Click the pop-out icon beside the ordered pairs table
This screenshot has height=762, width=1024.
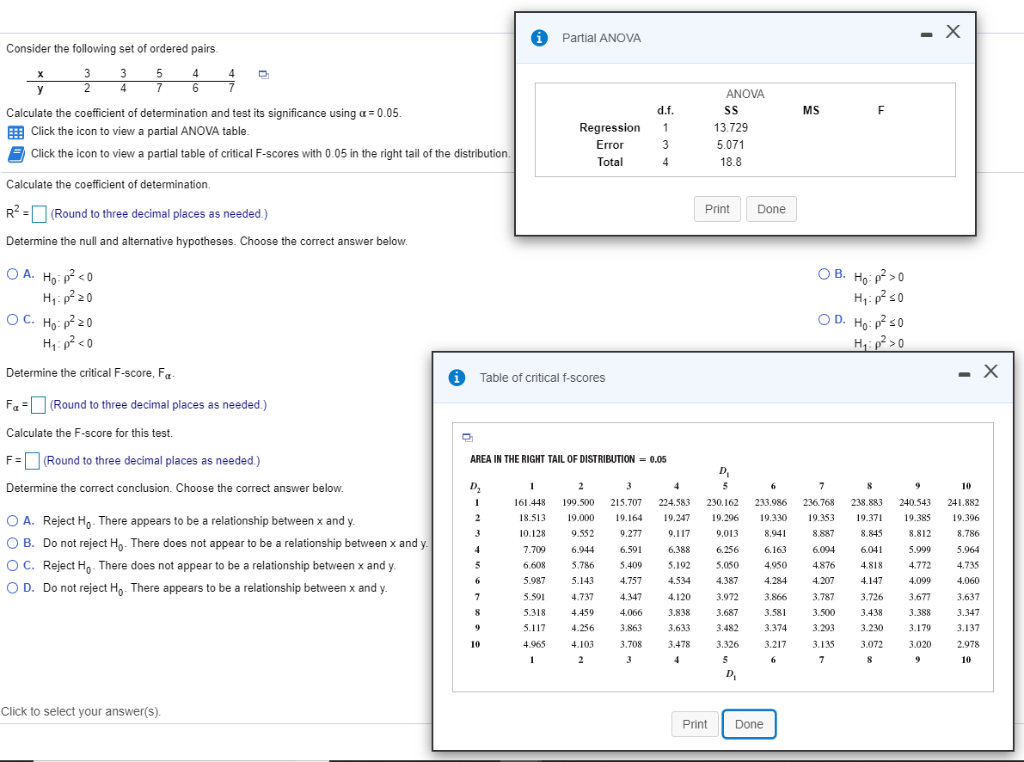click(x=260, y=75)
